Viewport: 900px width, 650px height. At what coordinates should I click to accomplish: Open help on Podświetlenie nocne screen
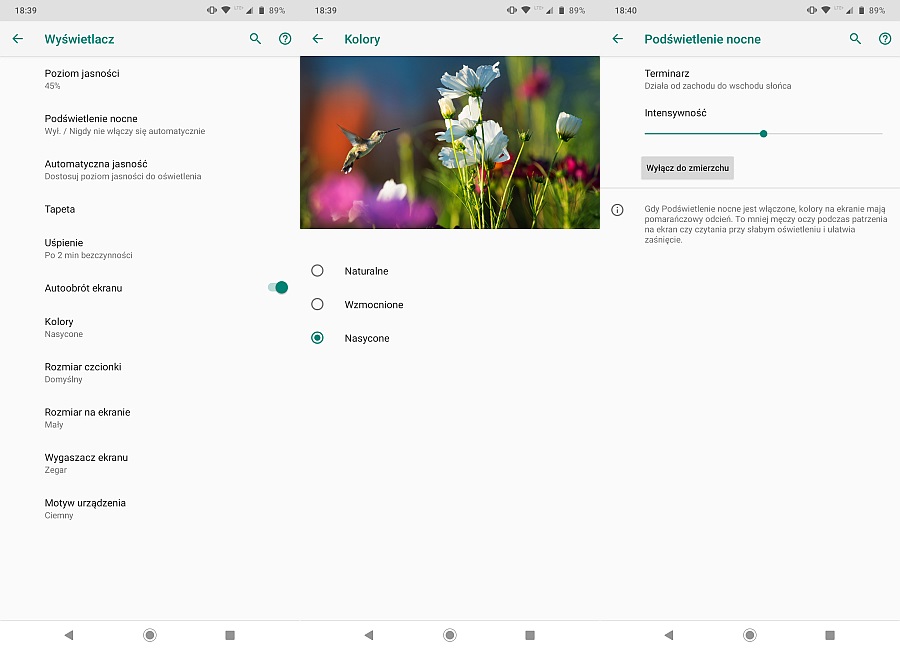[x=885, y=39]
